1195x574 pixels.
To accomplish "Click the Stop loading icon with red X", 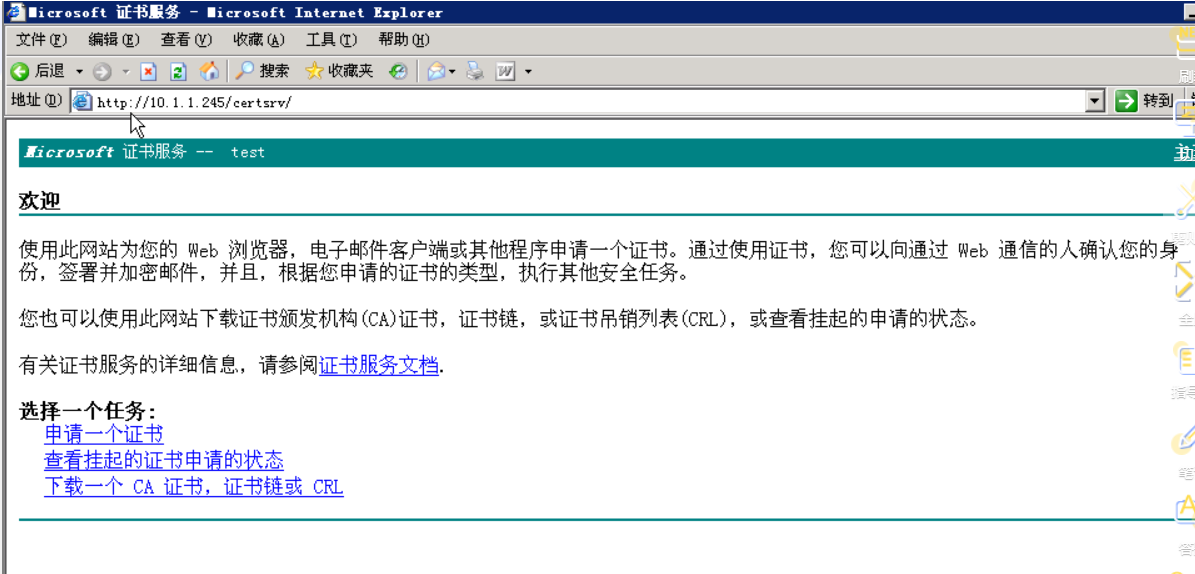I will click(149, 72).
